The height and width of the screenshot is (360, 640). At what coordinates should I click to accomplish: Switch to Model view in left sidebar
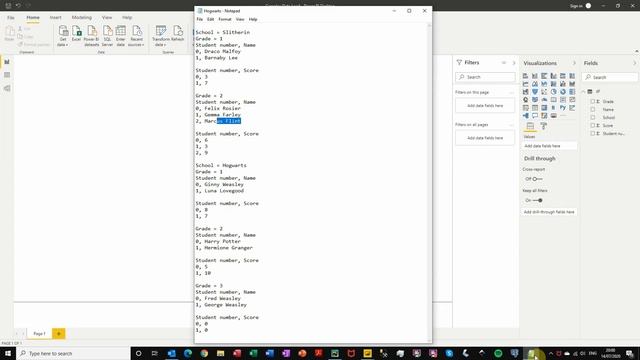7,88
